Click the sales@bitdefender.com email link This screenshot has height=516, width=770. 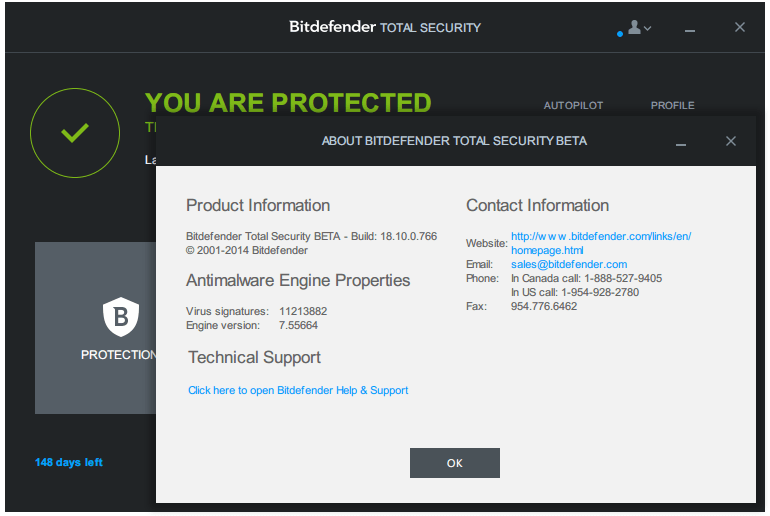[569, 264]
